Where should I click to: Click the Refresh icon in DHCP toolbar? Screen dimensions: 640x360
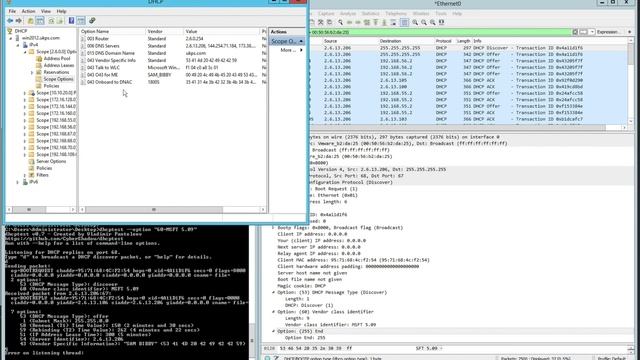[x=51, y=21]
